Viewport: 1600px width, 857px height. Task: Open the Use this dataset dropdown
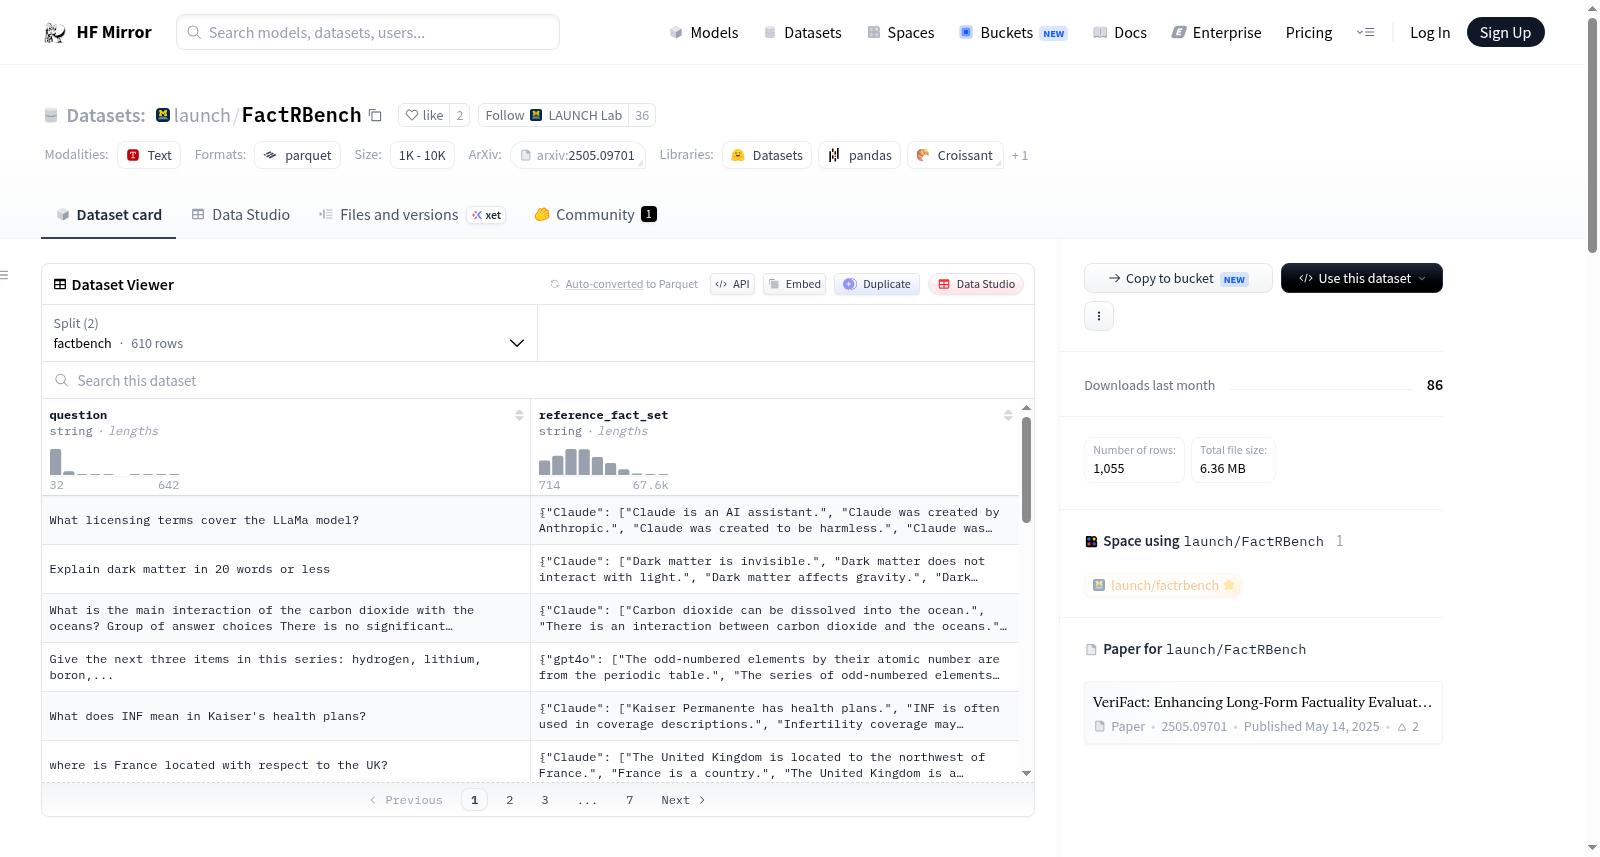[x=1361, y=278]
